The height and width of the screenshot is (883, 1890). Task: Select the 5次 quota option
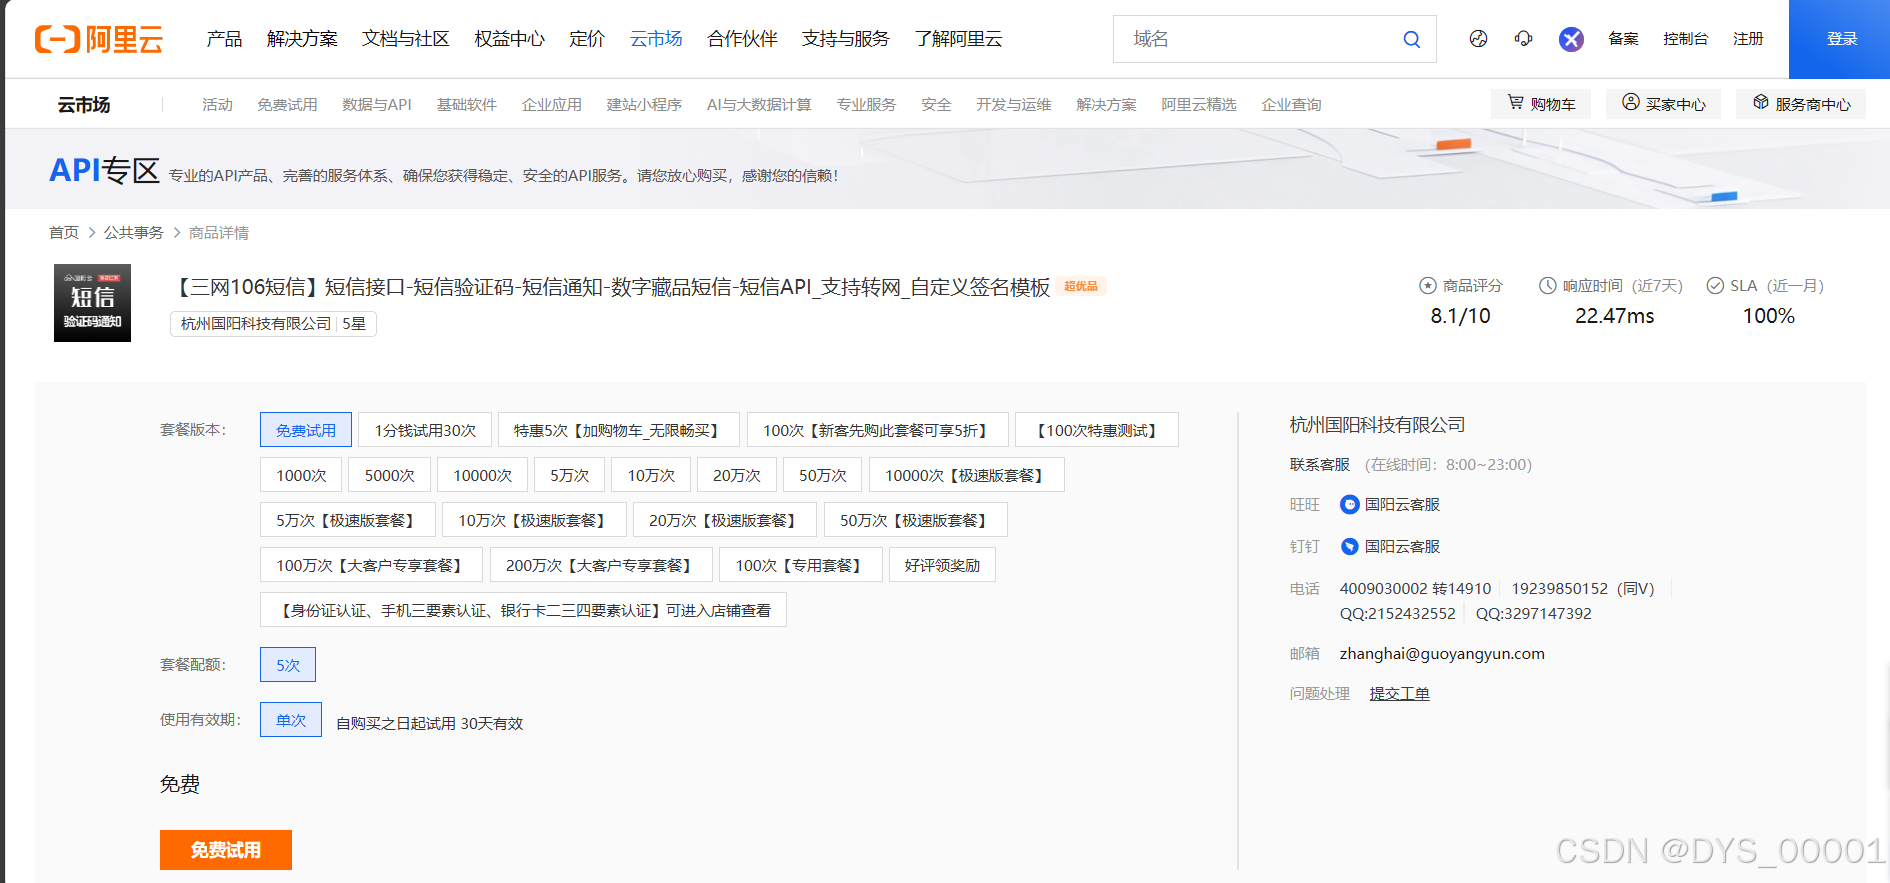(288, 665)
